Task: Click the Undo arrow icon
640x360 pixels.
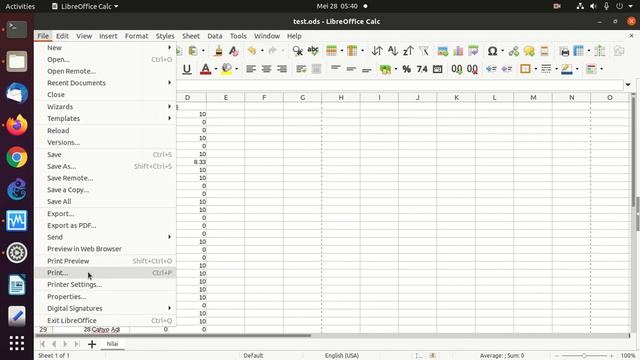Action: [252, 51]
